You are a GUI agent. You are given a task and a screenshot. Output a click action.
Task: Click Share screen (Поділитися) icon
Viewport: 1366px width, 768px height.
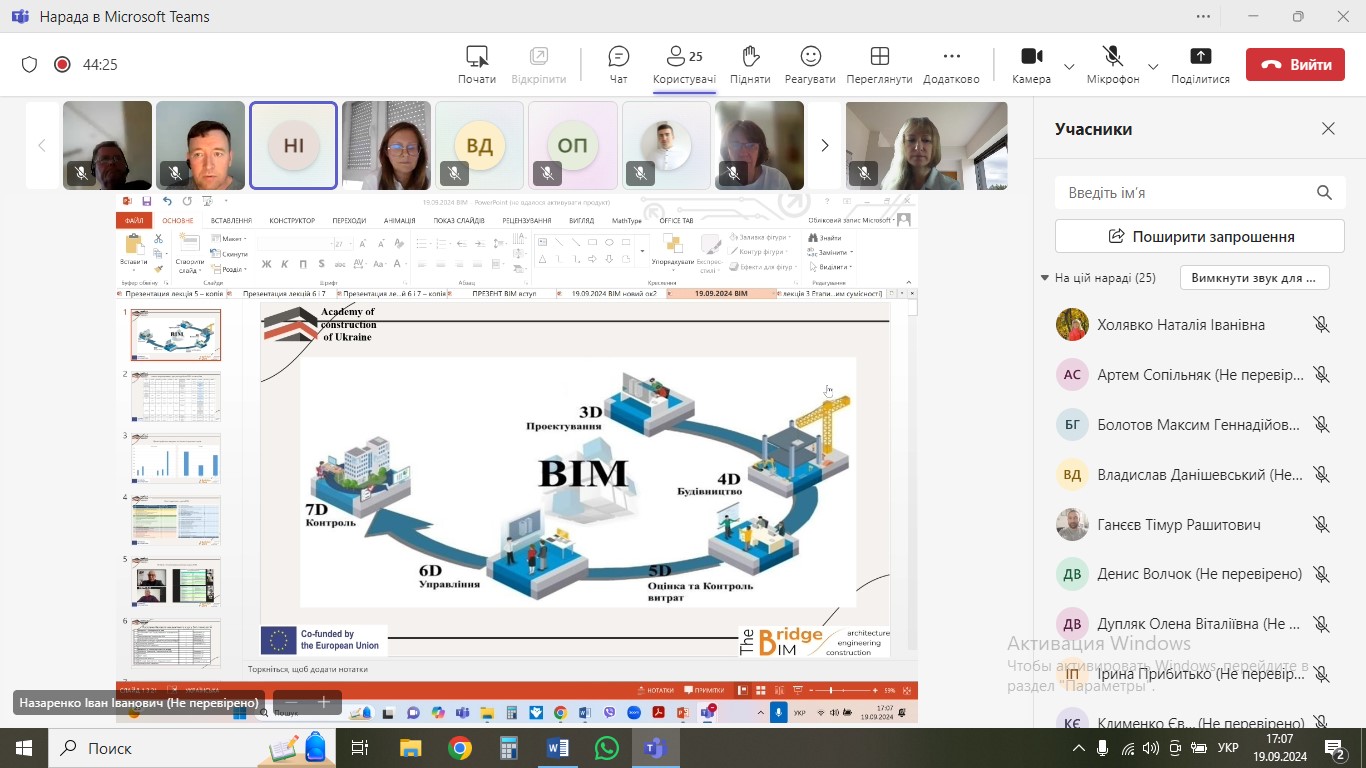point(1200,57)
